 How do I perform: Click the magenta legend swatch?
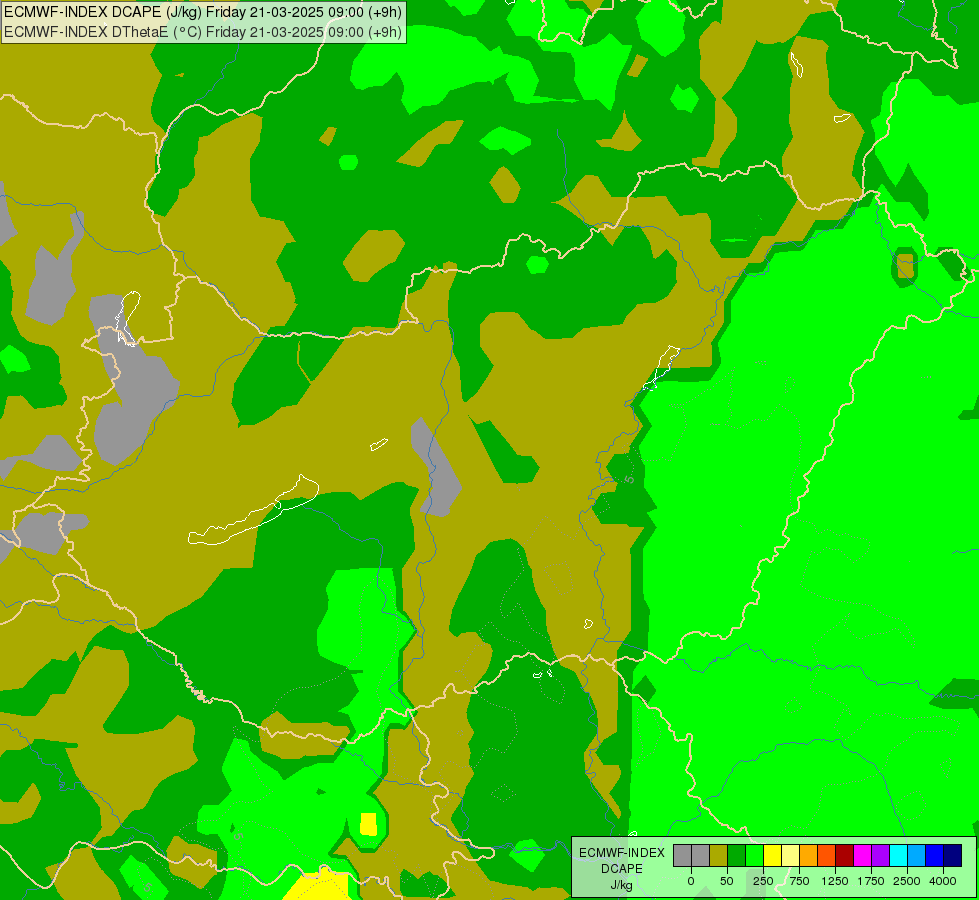(863, 855)
